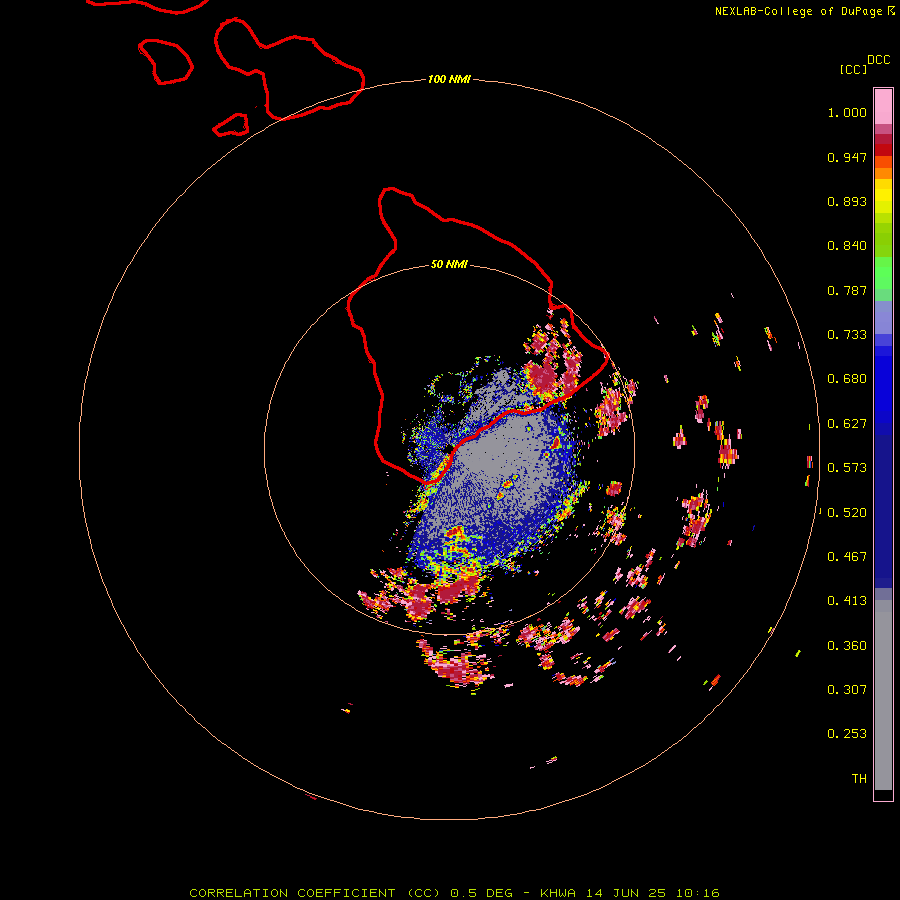Select the 0.520 scale value
The height and width of the screenshot is (900, 900).
click(x=847, y=513)
